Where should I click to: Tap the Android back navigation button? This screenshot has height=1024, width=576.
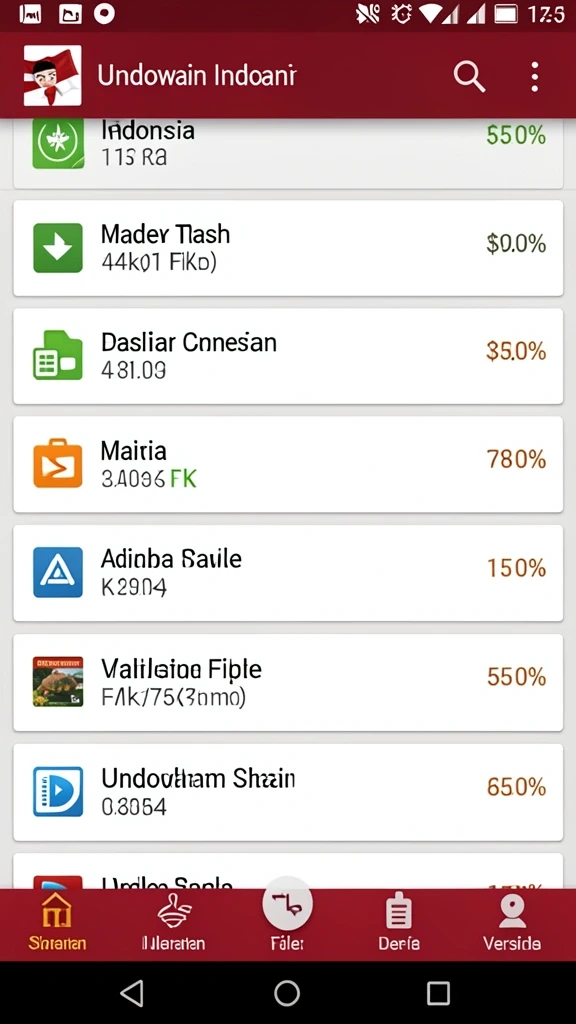133,993
